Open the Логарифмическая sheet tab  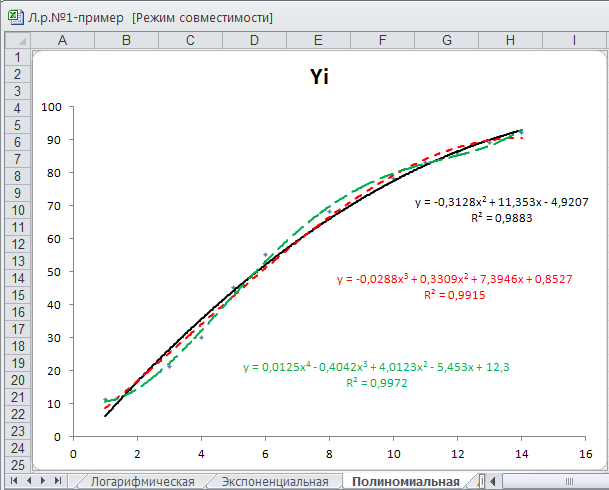coord(142,481)
